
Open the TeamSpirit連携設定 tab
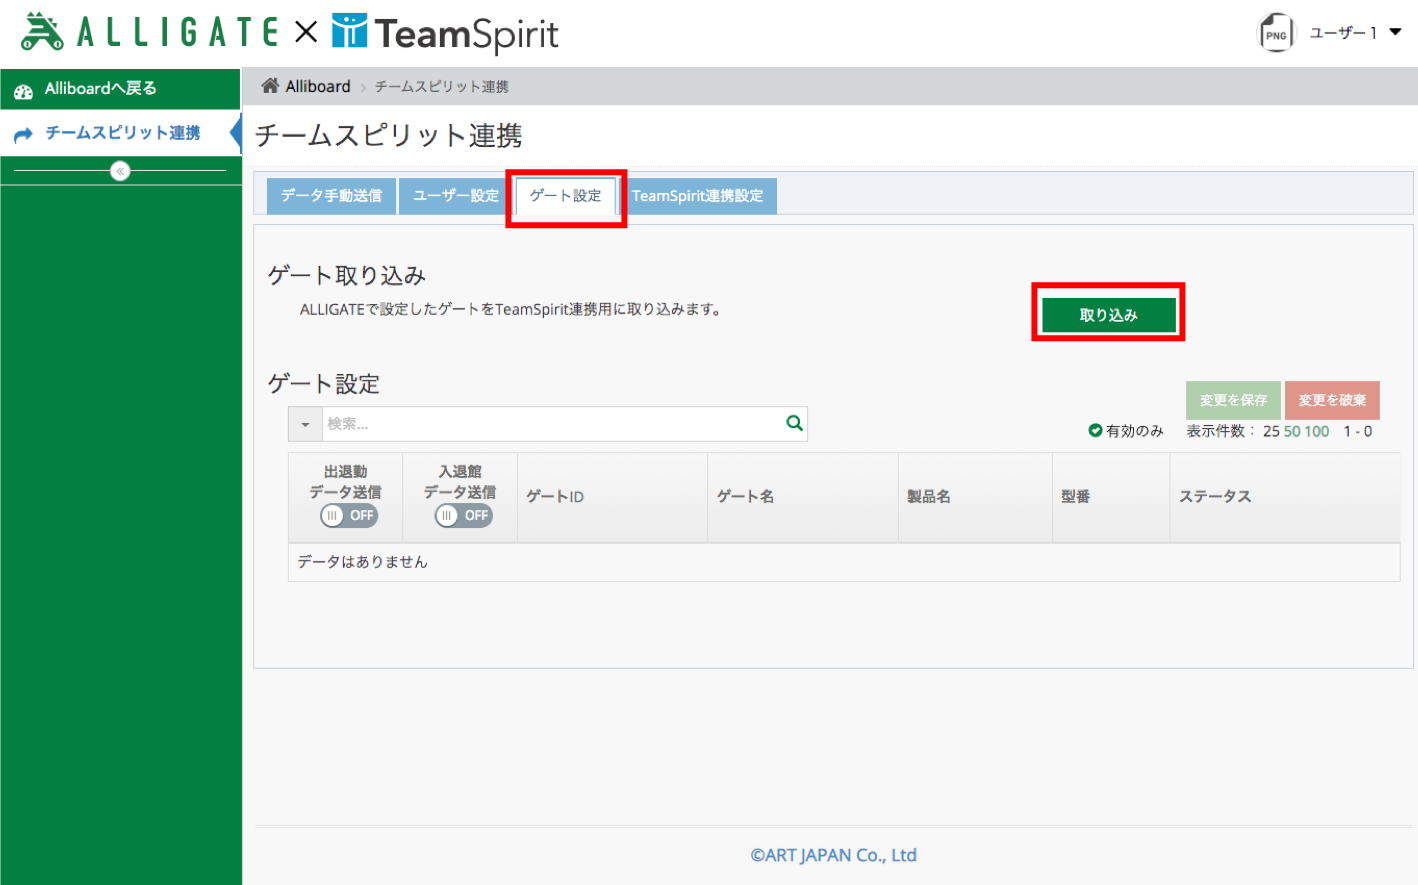[697, 196]
